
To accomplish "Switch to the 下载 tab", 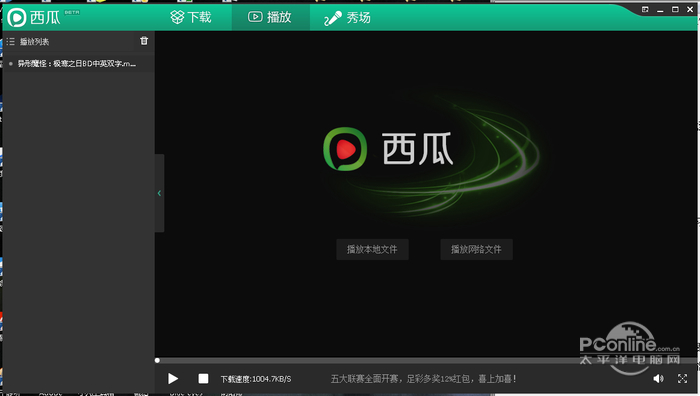I will pos(191,17).
